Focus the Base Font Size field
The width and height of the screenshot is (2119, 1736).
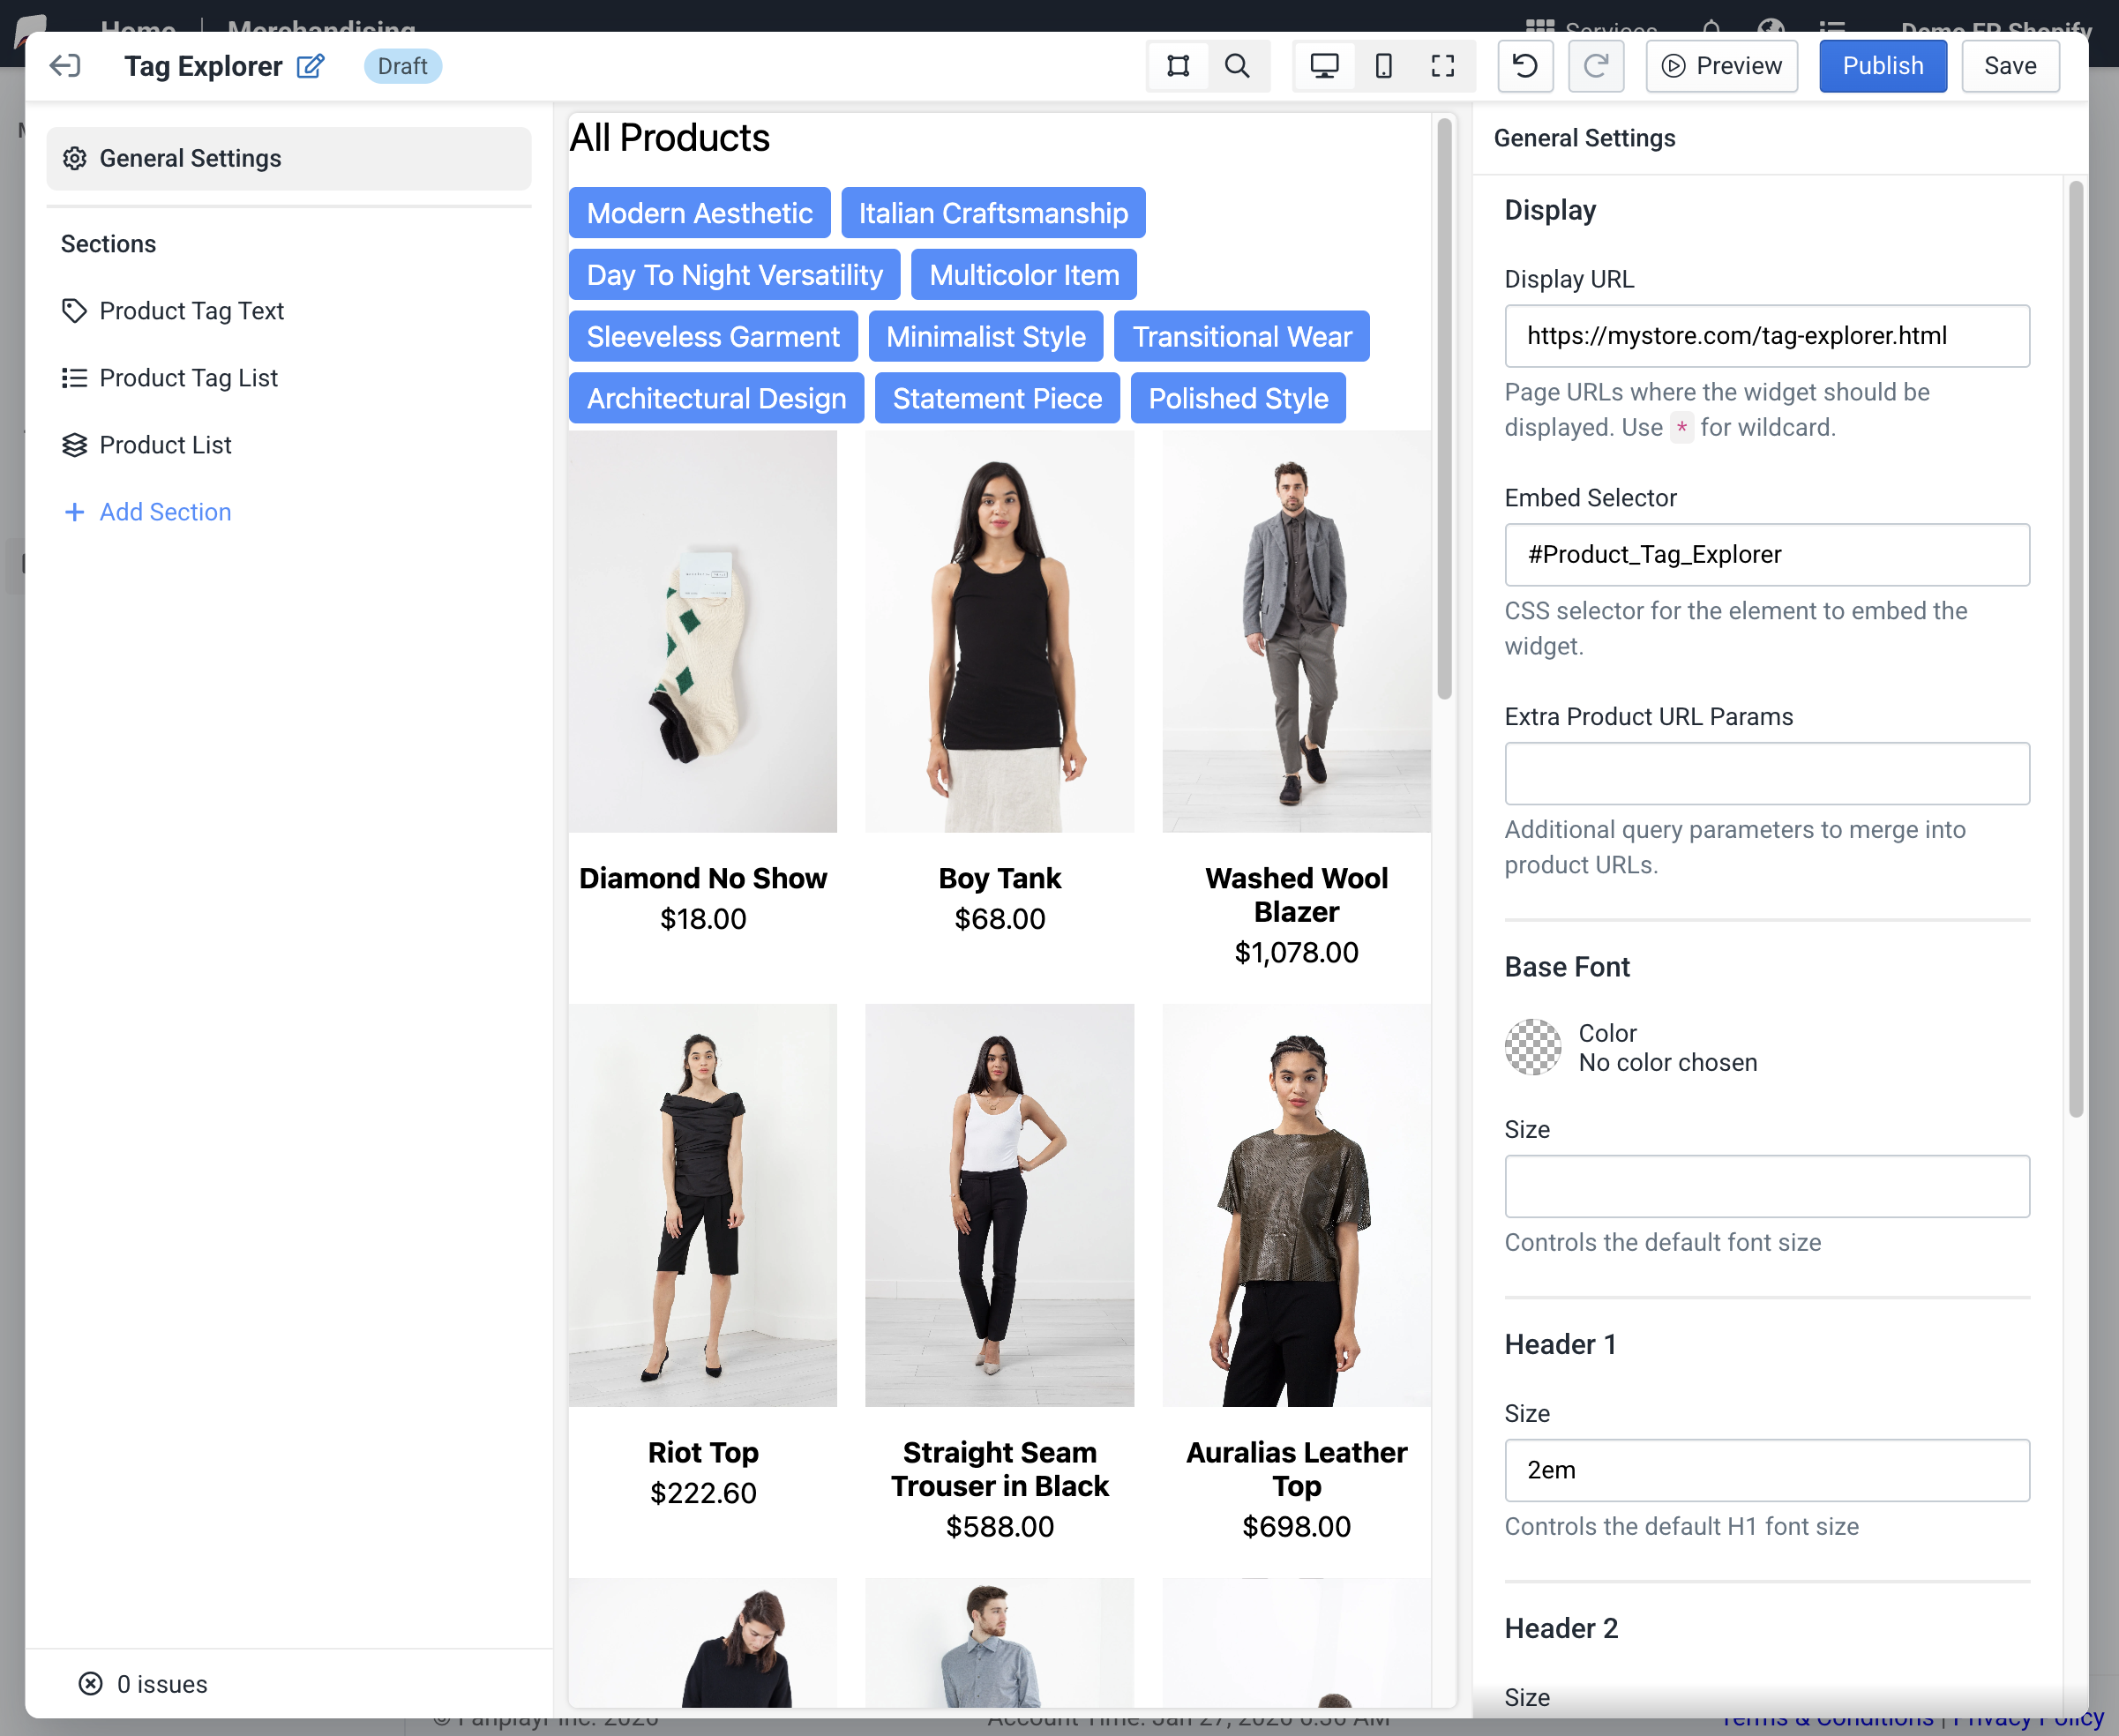click(x=1767, y=1187)
